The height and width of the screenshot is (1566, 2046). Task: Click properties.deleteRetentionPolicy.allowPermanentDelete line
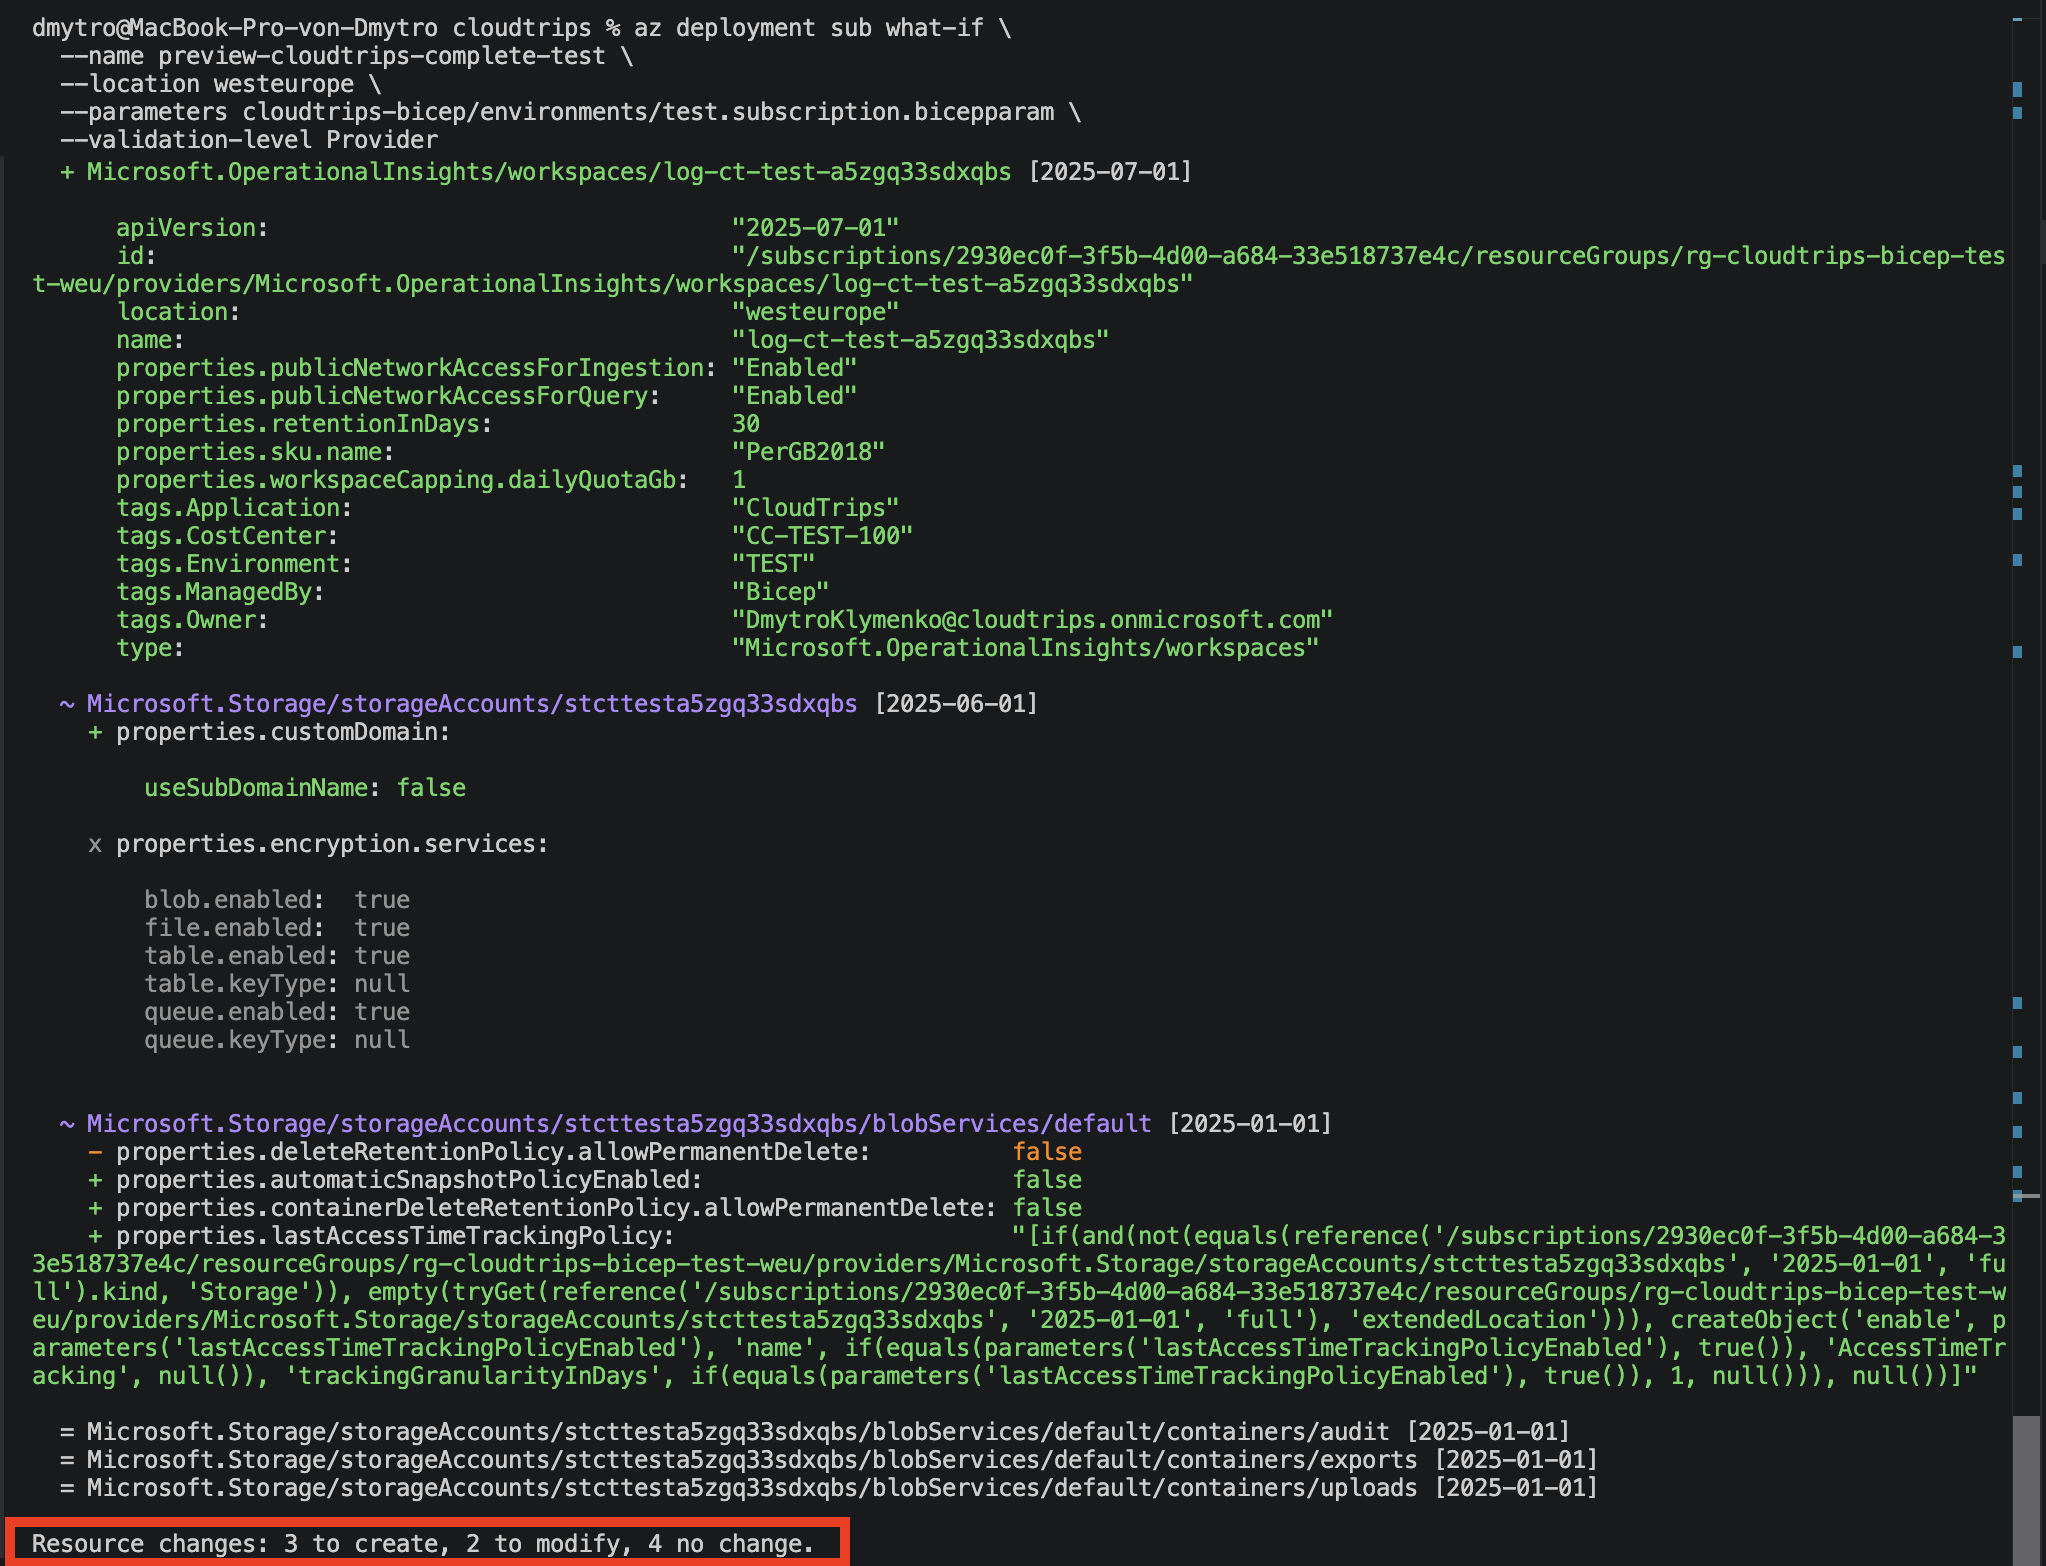click(x=585, y=1152)
